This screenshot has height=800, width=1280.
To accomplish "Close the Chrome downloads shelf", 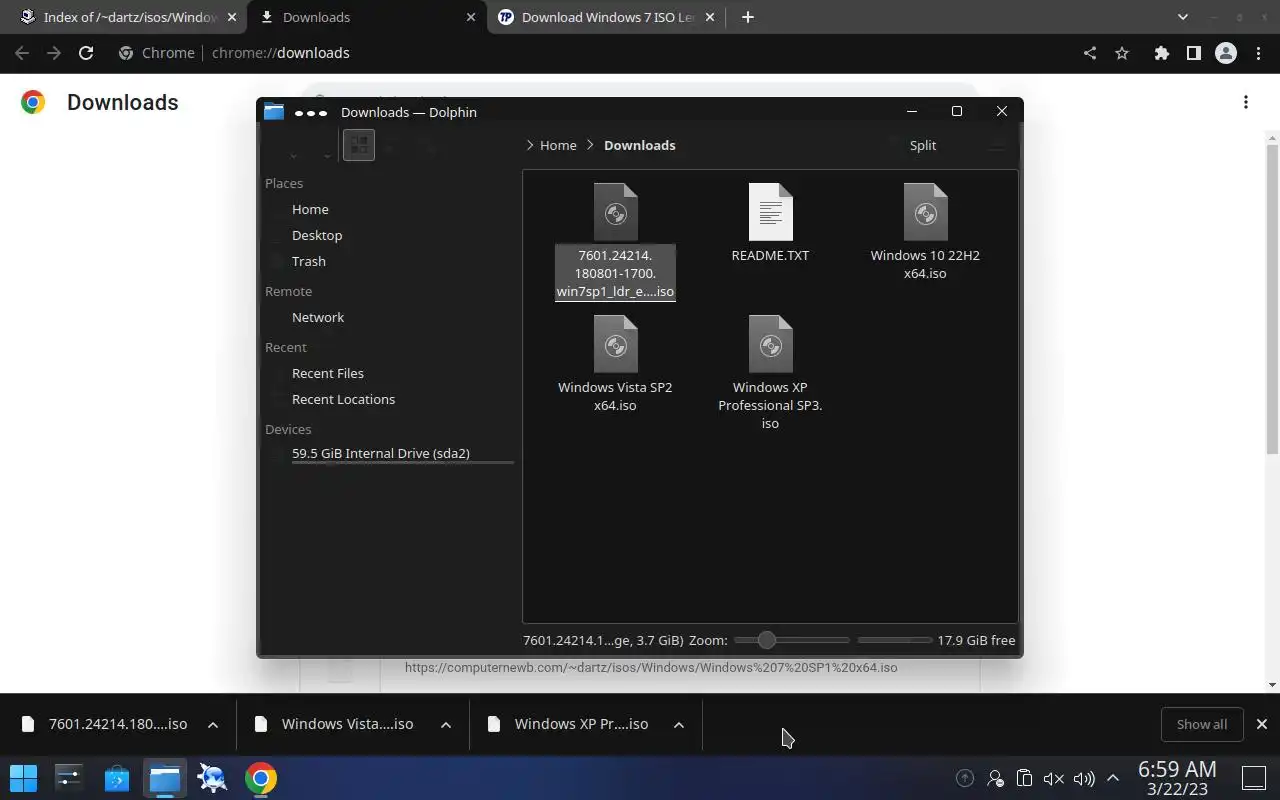I will (1262, 724).
